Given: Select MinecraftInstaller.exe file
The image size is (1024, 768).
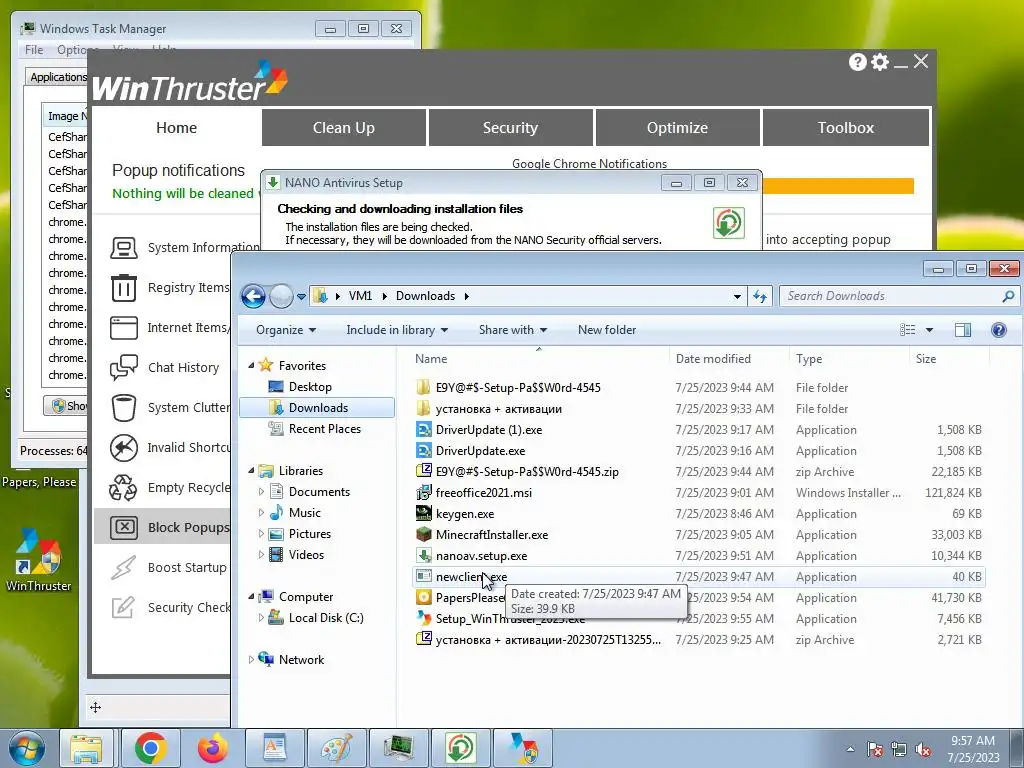Looking at the screenshot, I should 492,535.
